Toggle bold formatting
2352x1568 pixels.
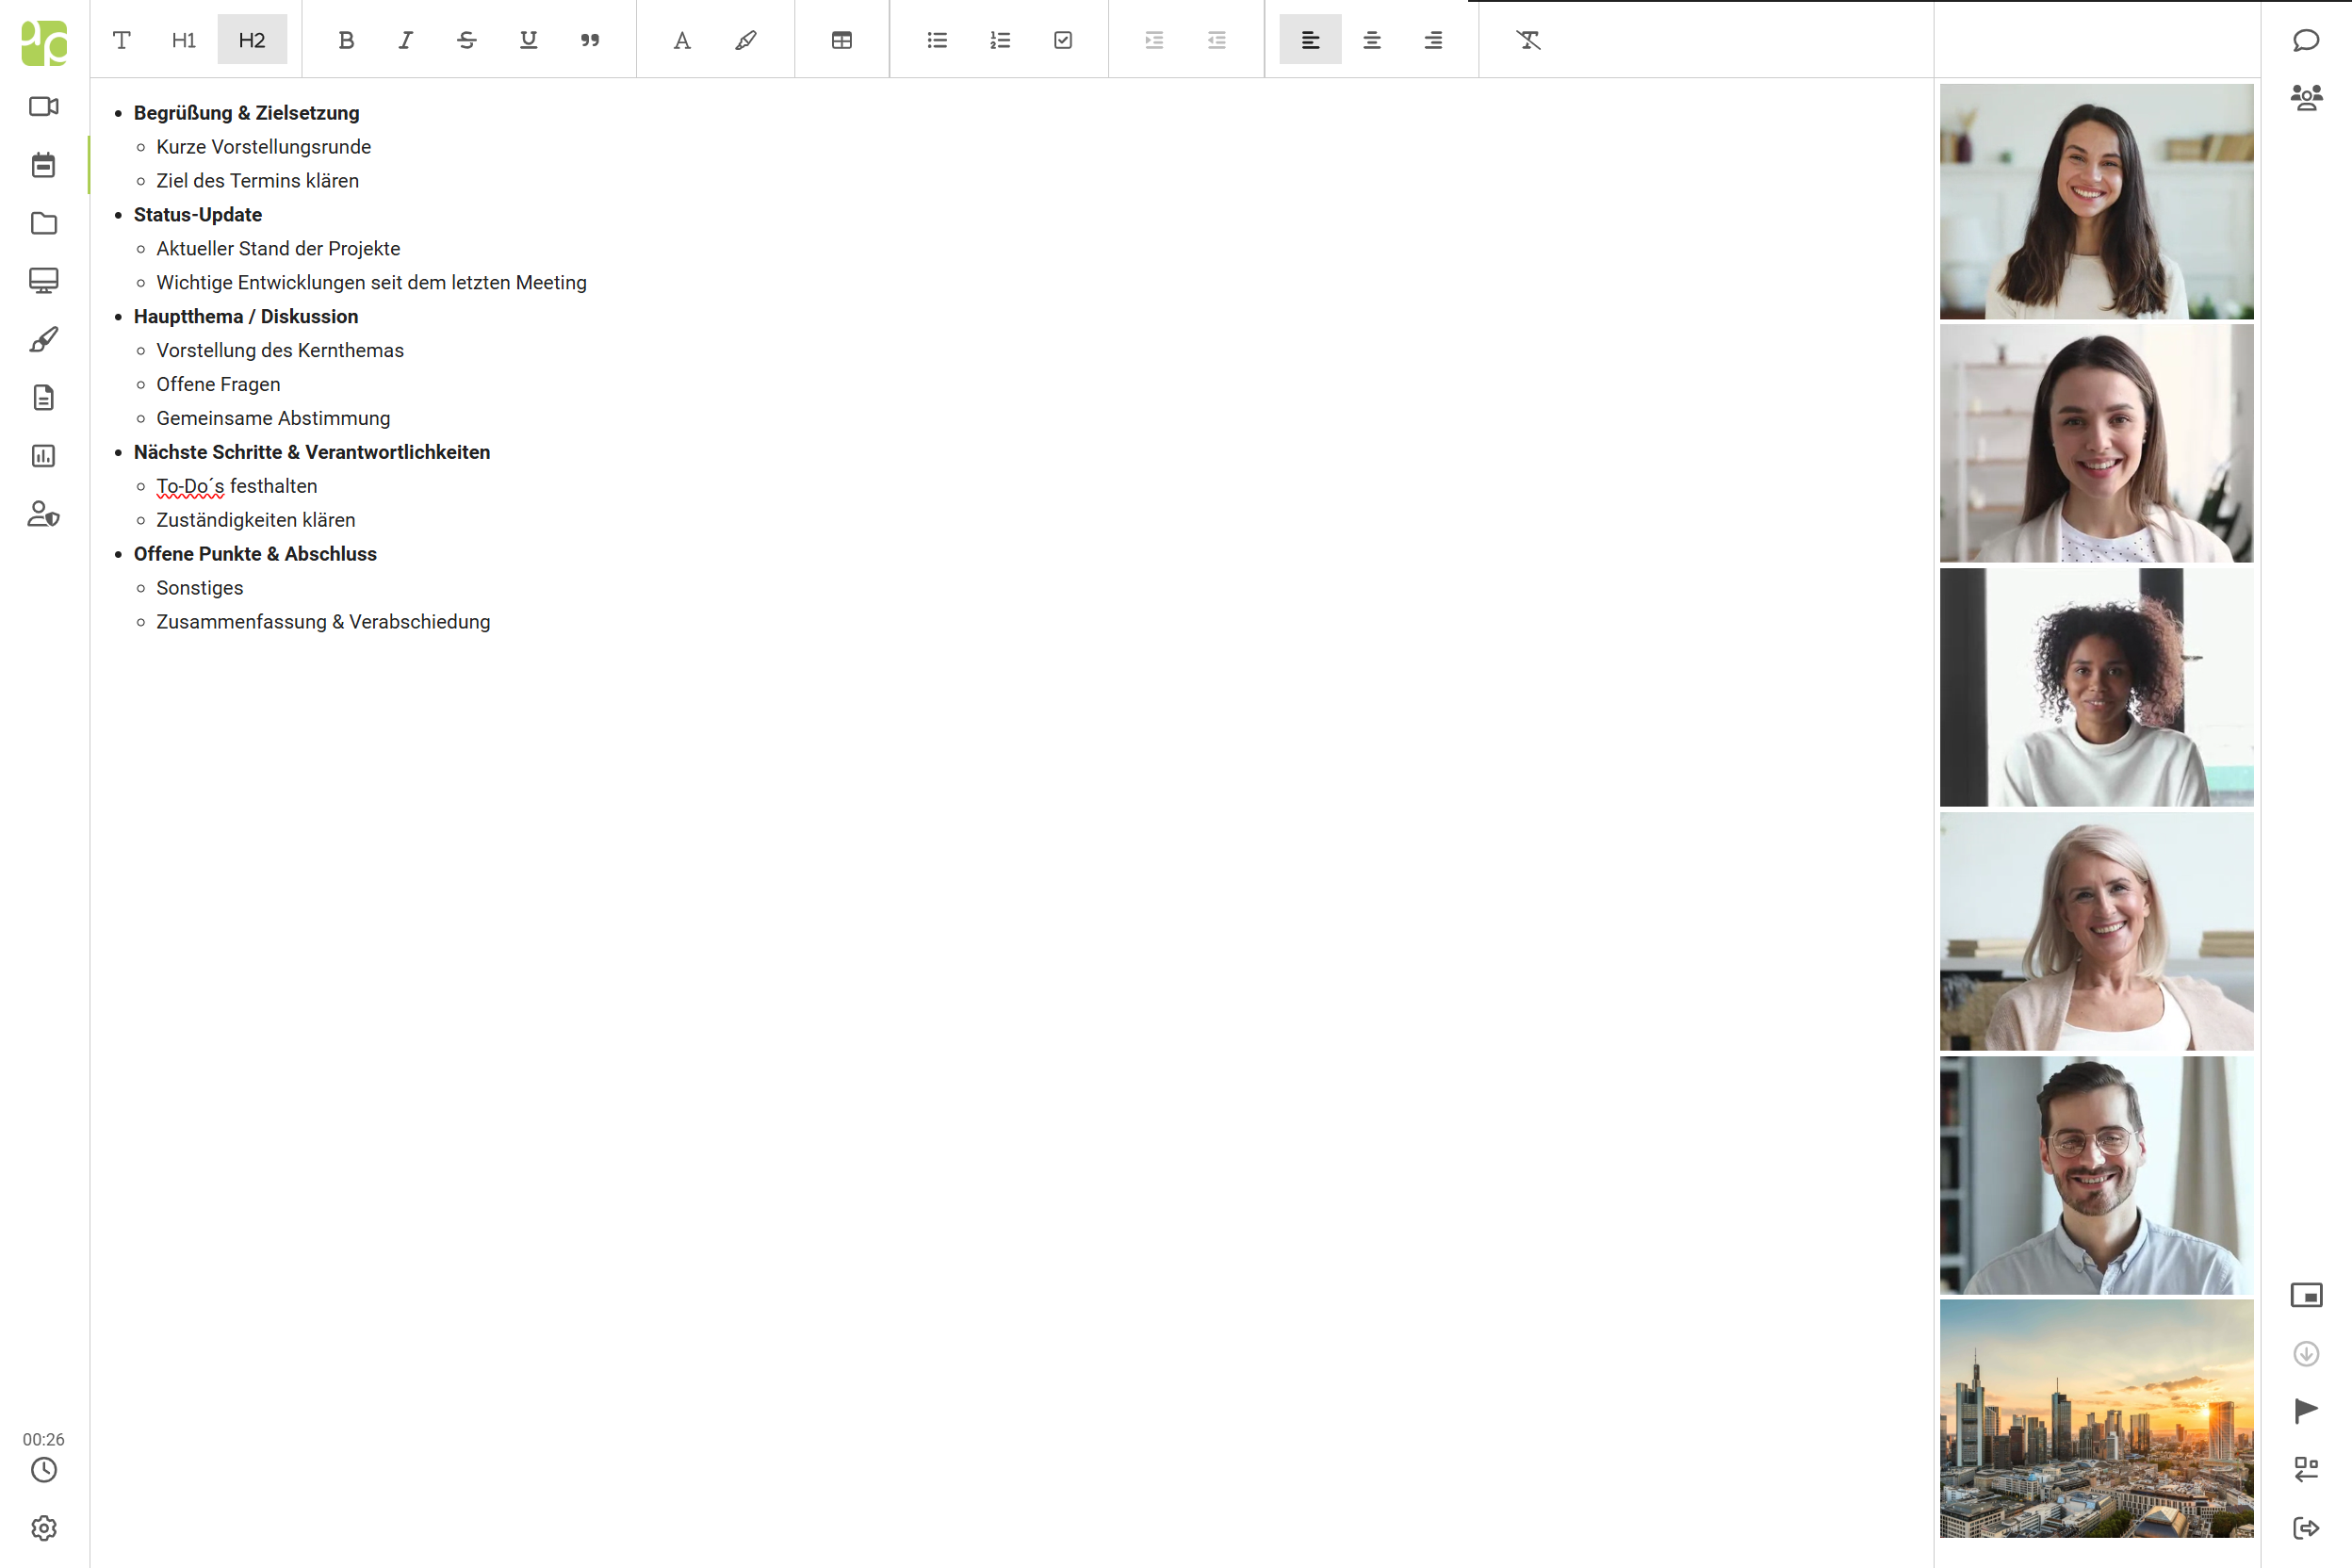click(x=346, y=40)
